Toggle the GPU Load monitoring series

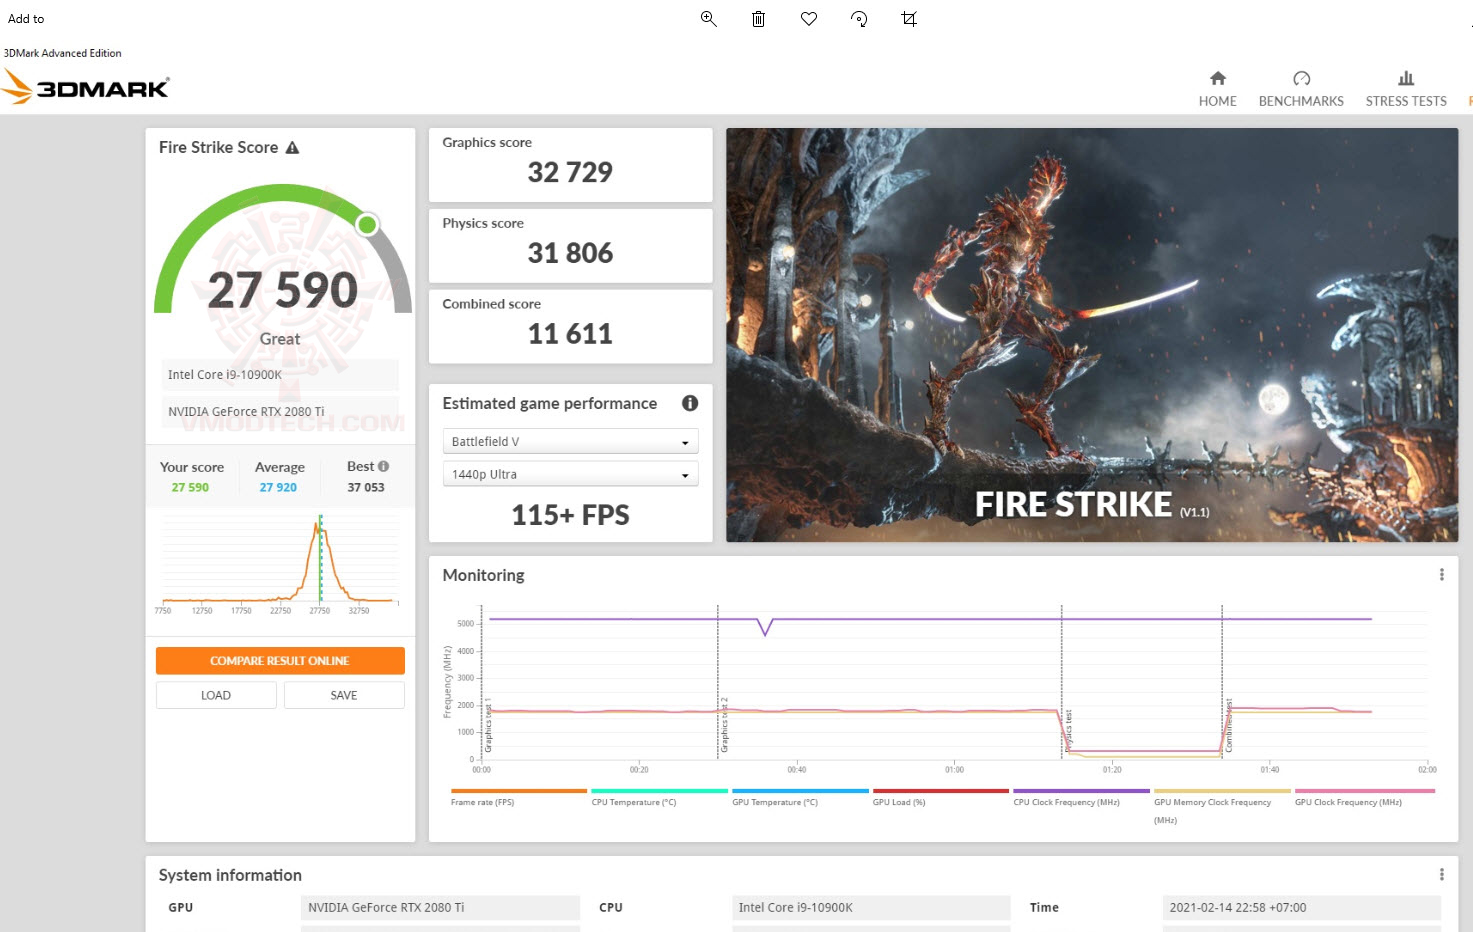click(940, 789)
